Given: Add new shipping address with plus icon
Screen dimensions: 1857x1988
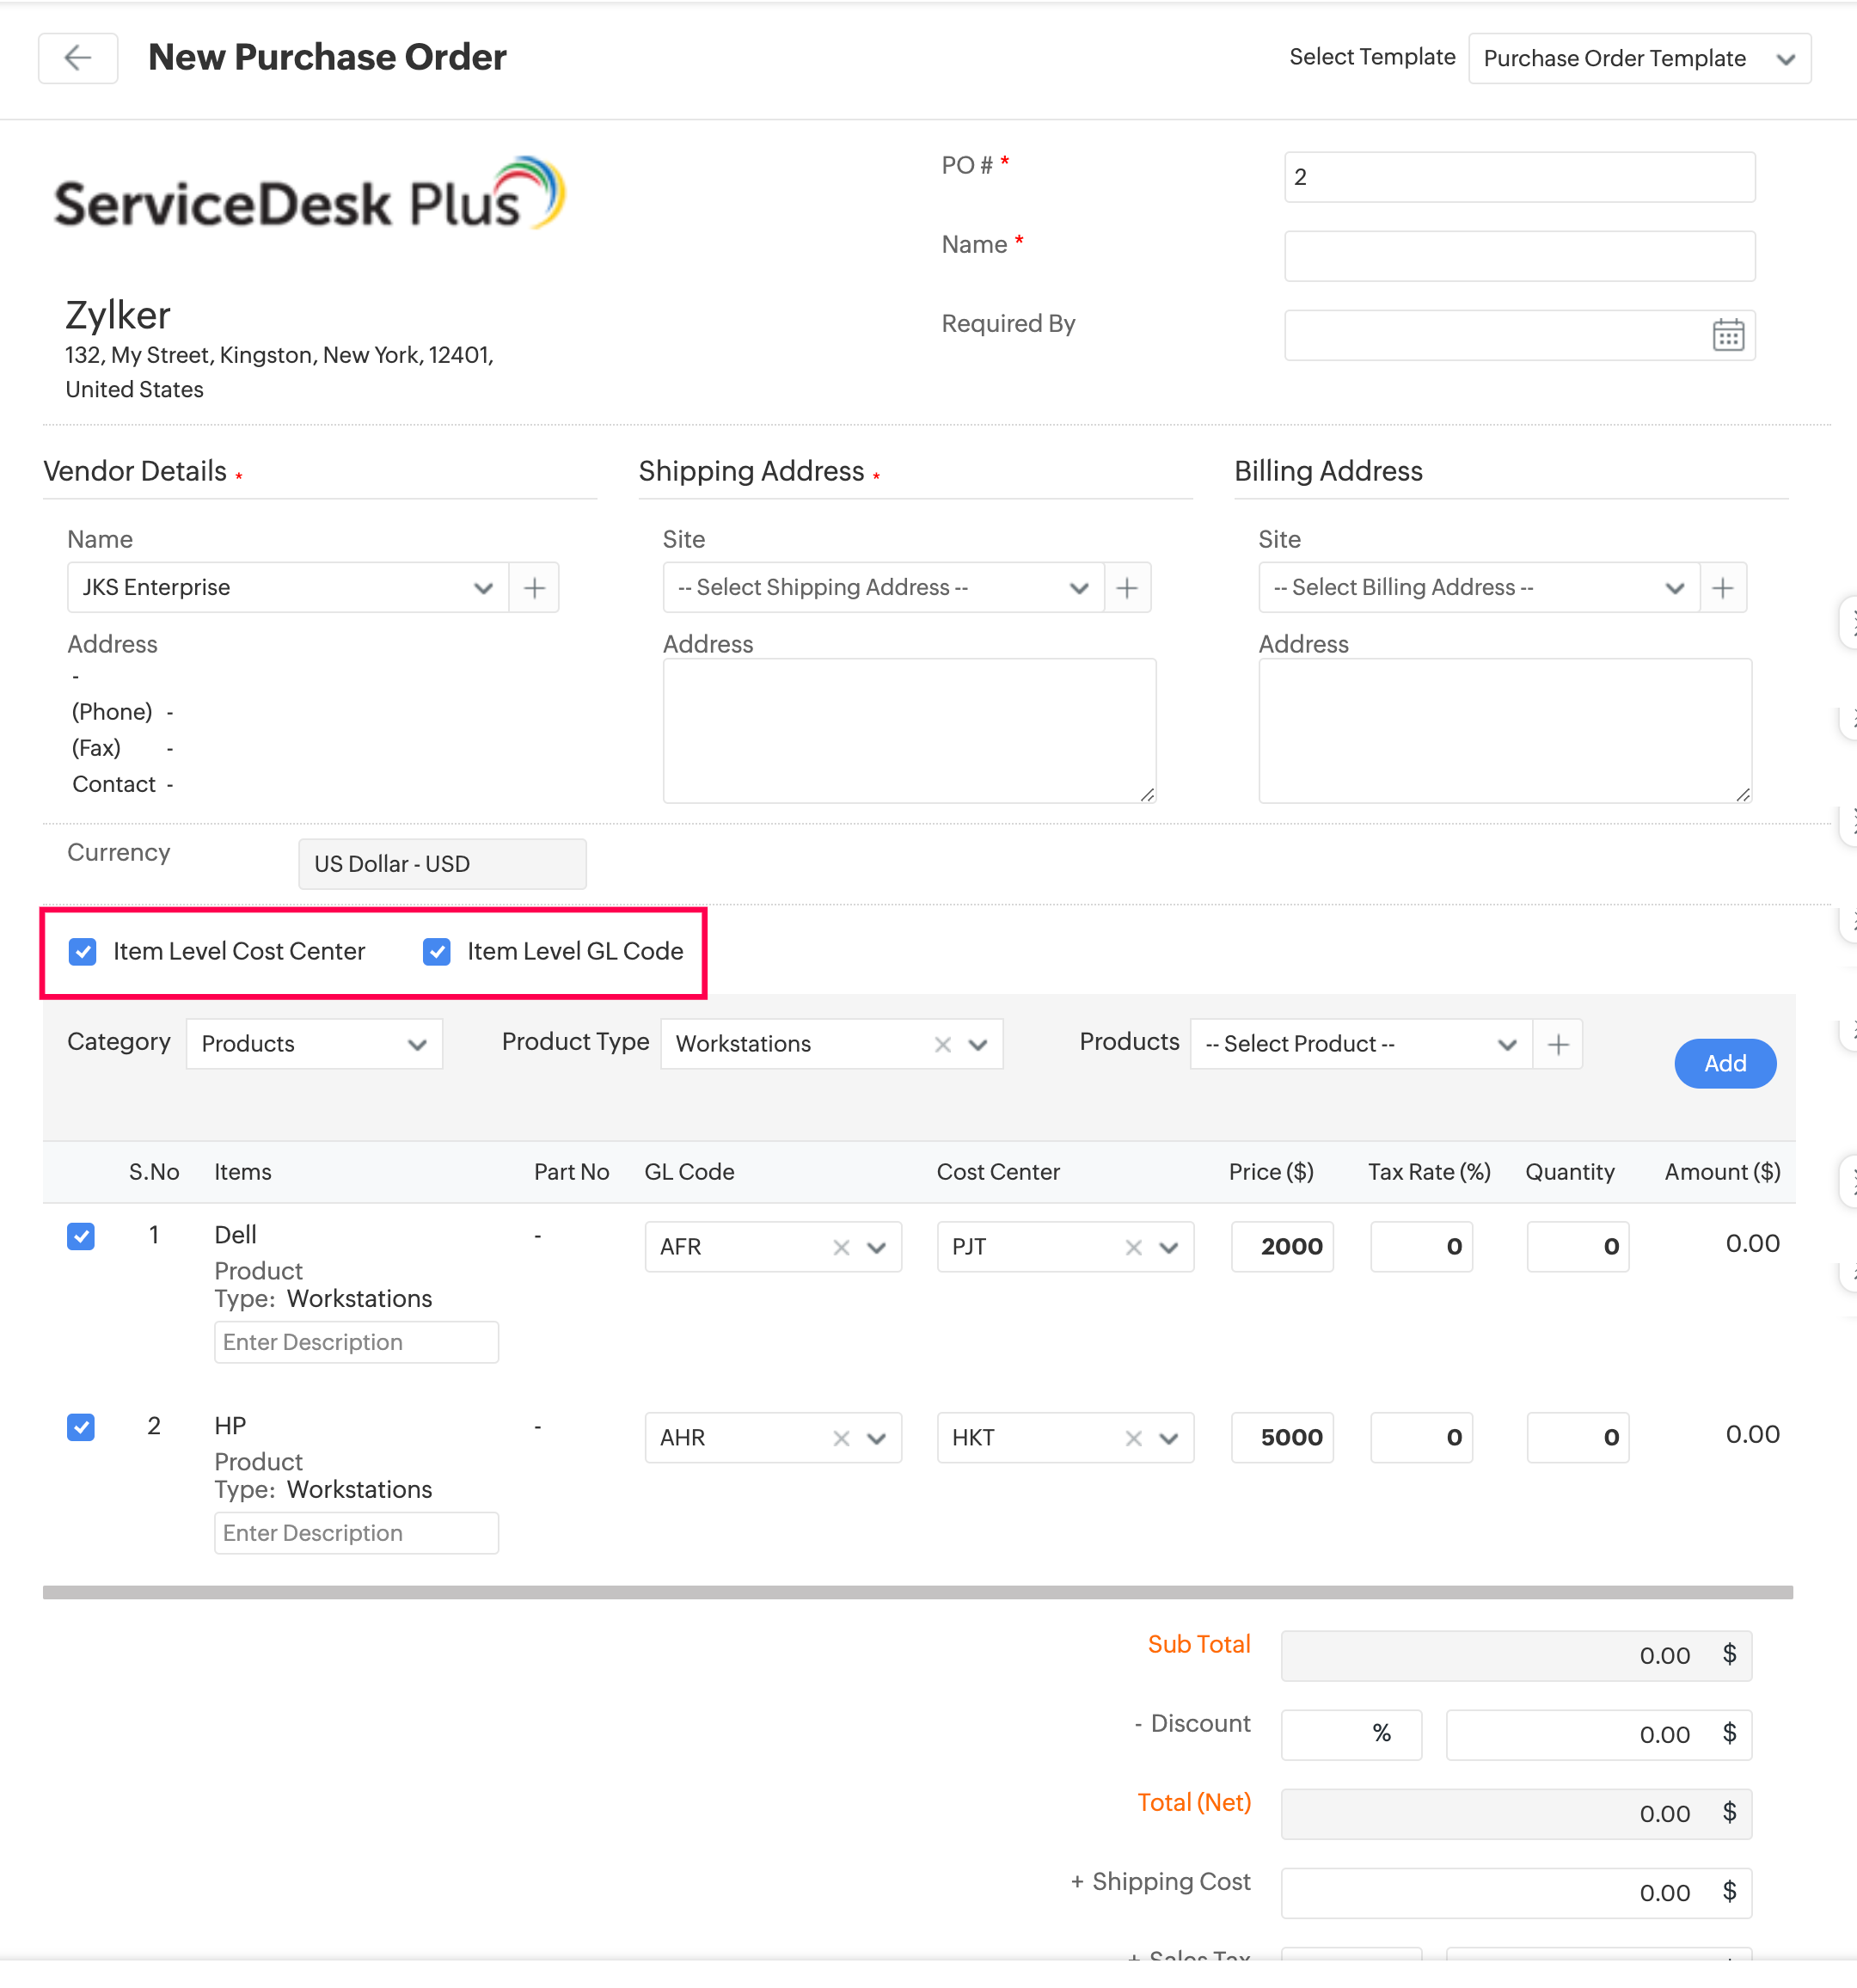Looking at the screenshot, I should point(1127,588).
